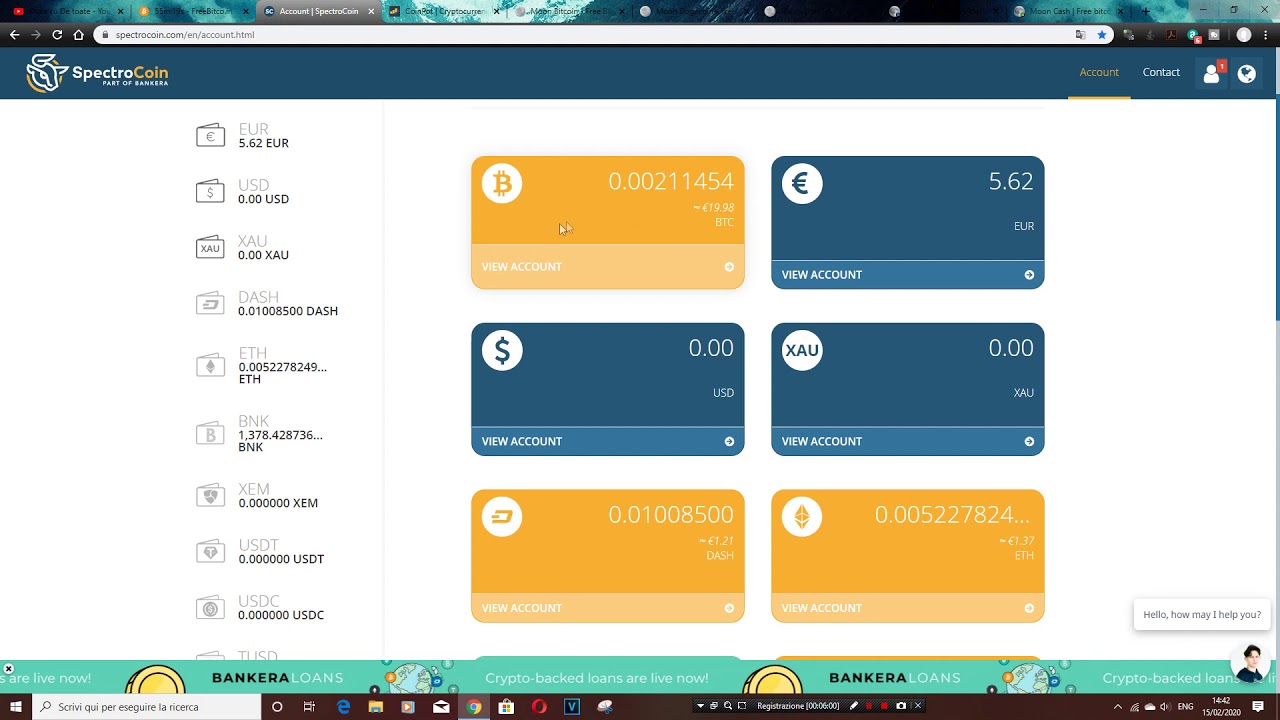The width and height of the screenshot is (1280, 720).
Task: Reload the page
Action: 57,34
